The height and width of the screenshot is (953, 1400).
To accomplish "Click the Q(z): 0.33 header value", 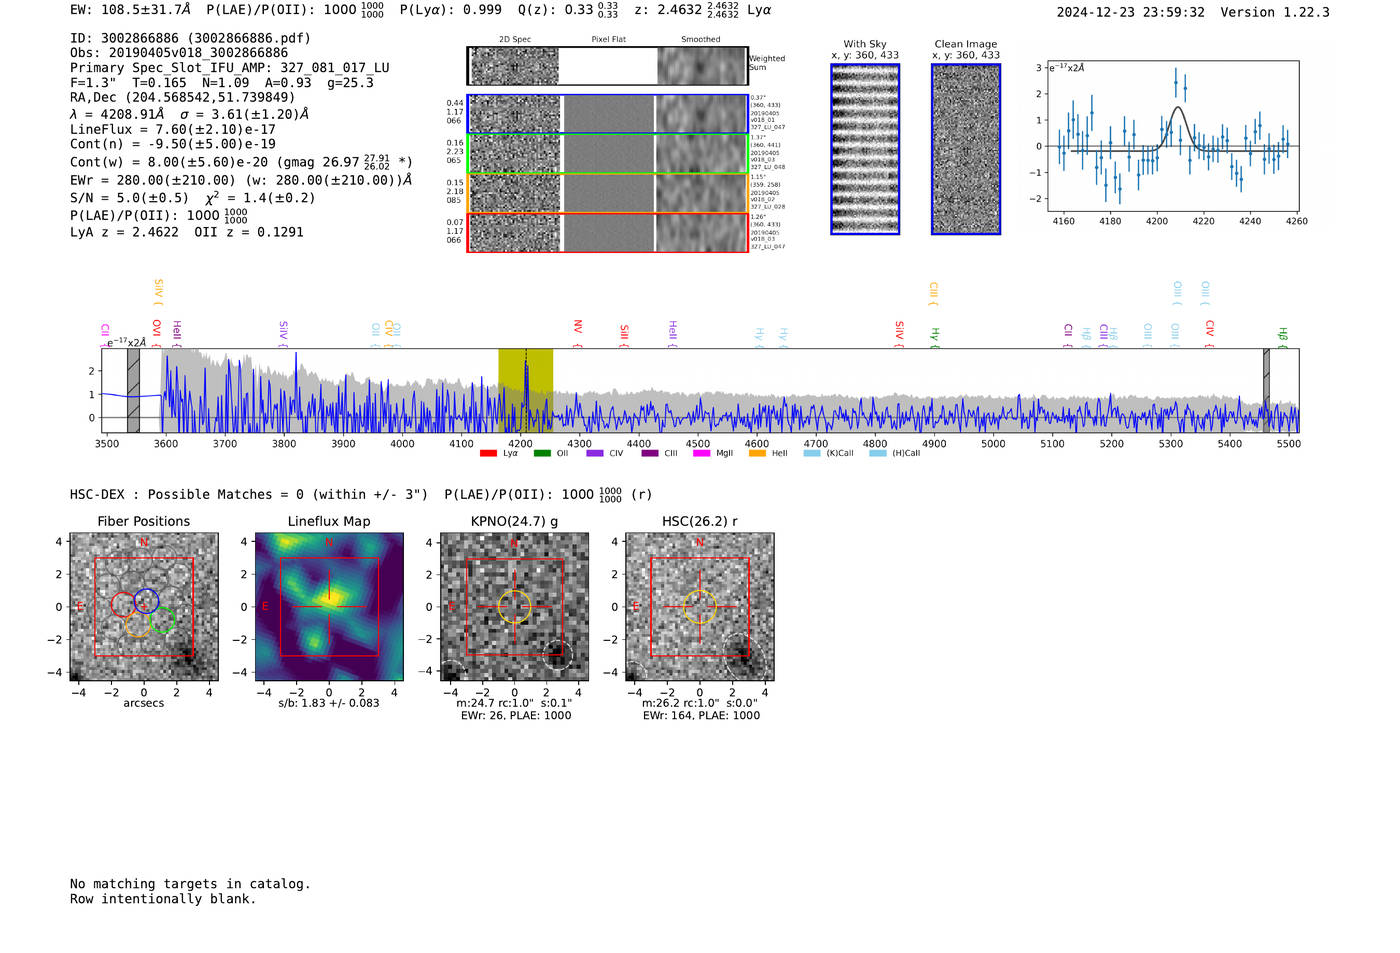I will pos(569,10).
